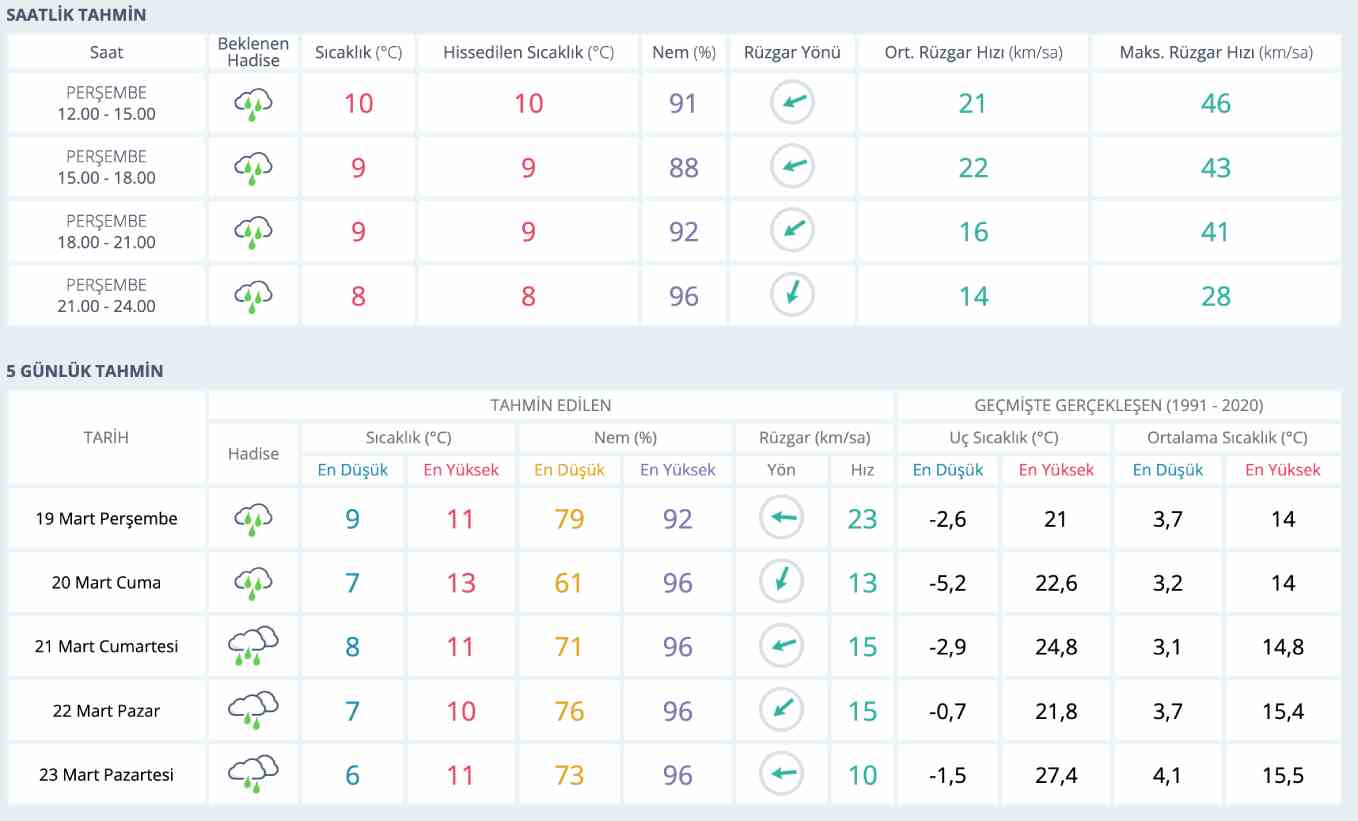Click the Uç Sıcaklık (°C) subheader
The height and width of the screenshot is (821, 1358).
pyautogui.click(x=1003, y=438)
